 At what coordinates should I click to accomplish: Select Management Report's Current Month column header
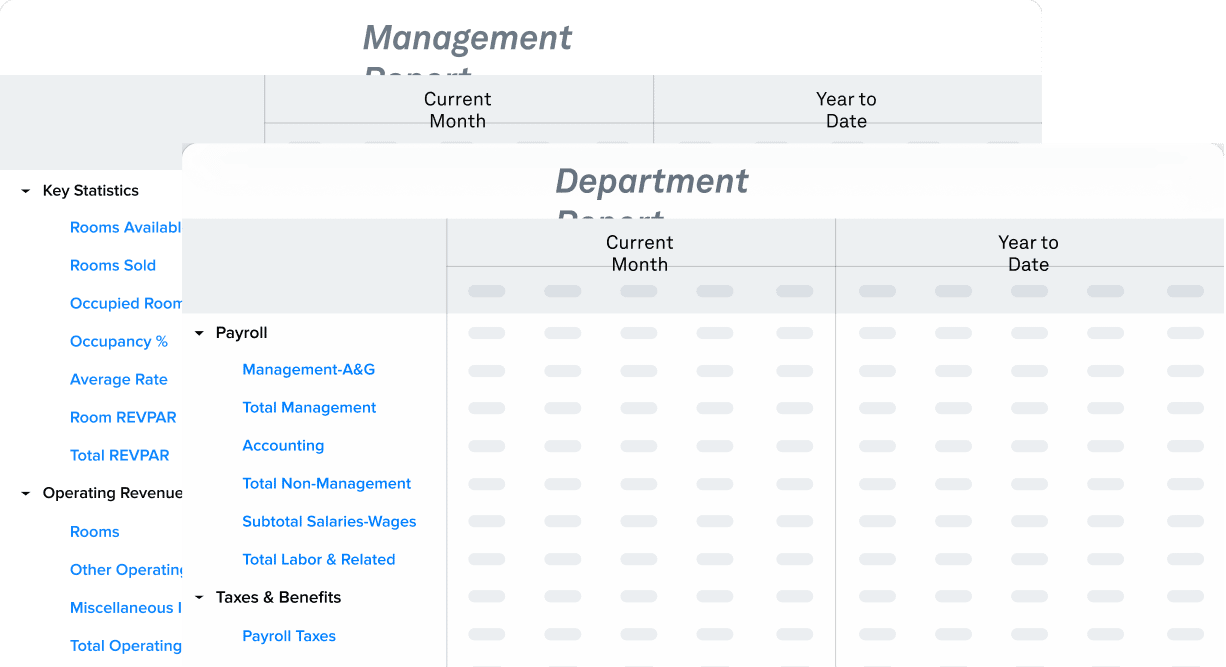tap(458, 110)
